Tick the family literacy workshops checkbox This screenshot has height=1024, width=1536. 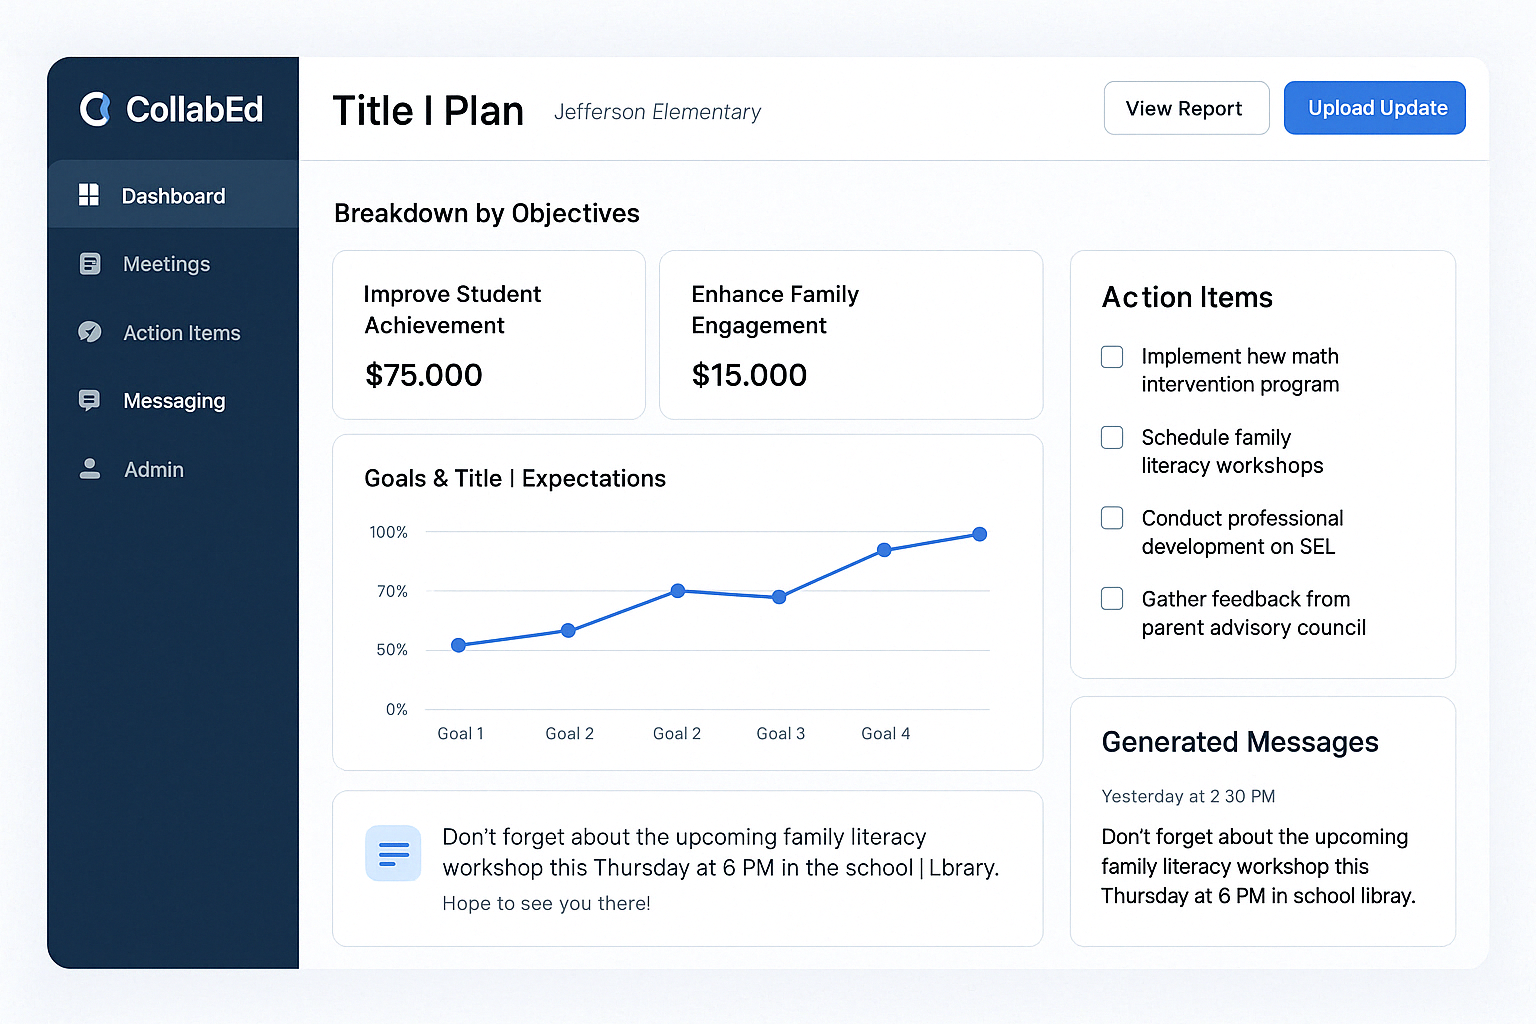1112,437
